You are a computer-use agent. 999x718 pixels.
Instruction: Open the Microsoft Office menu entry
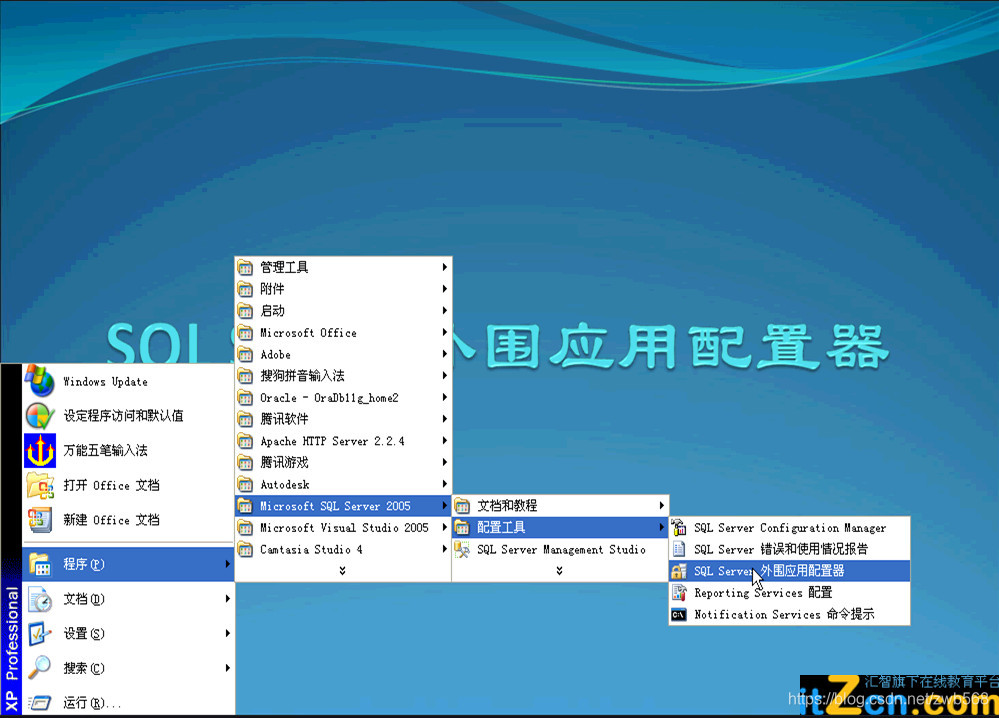343,333
